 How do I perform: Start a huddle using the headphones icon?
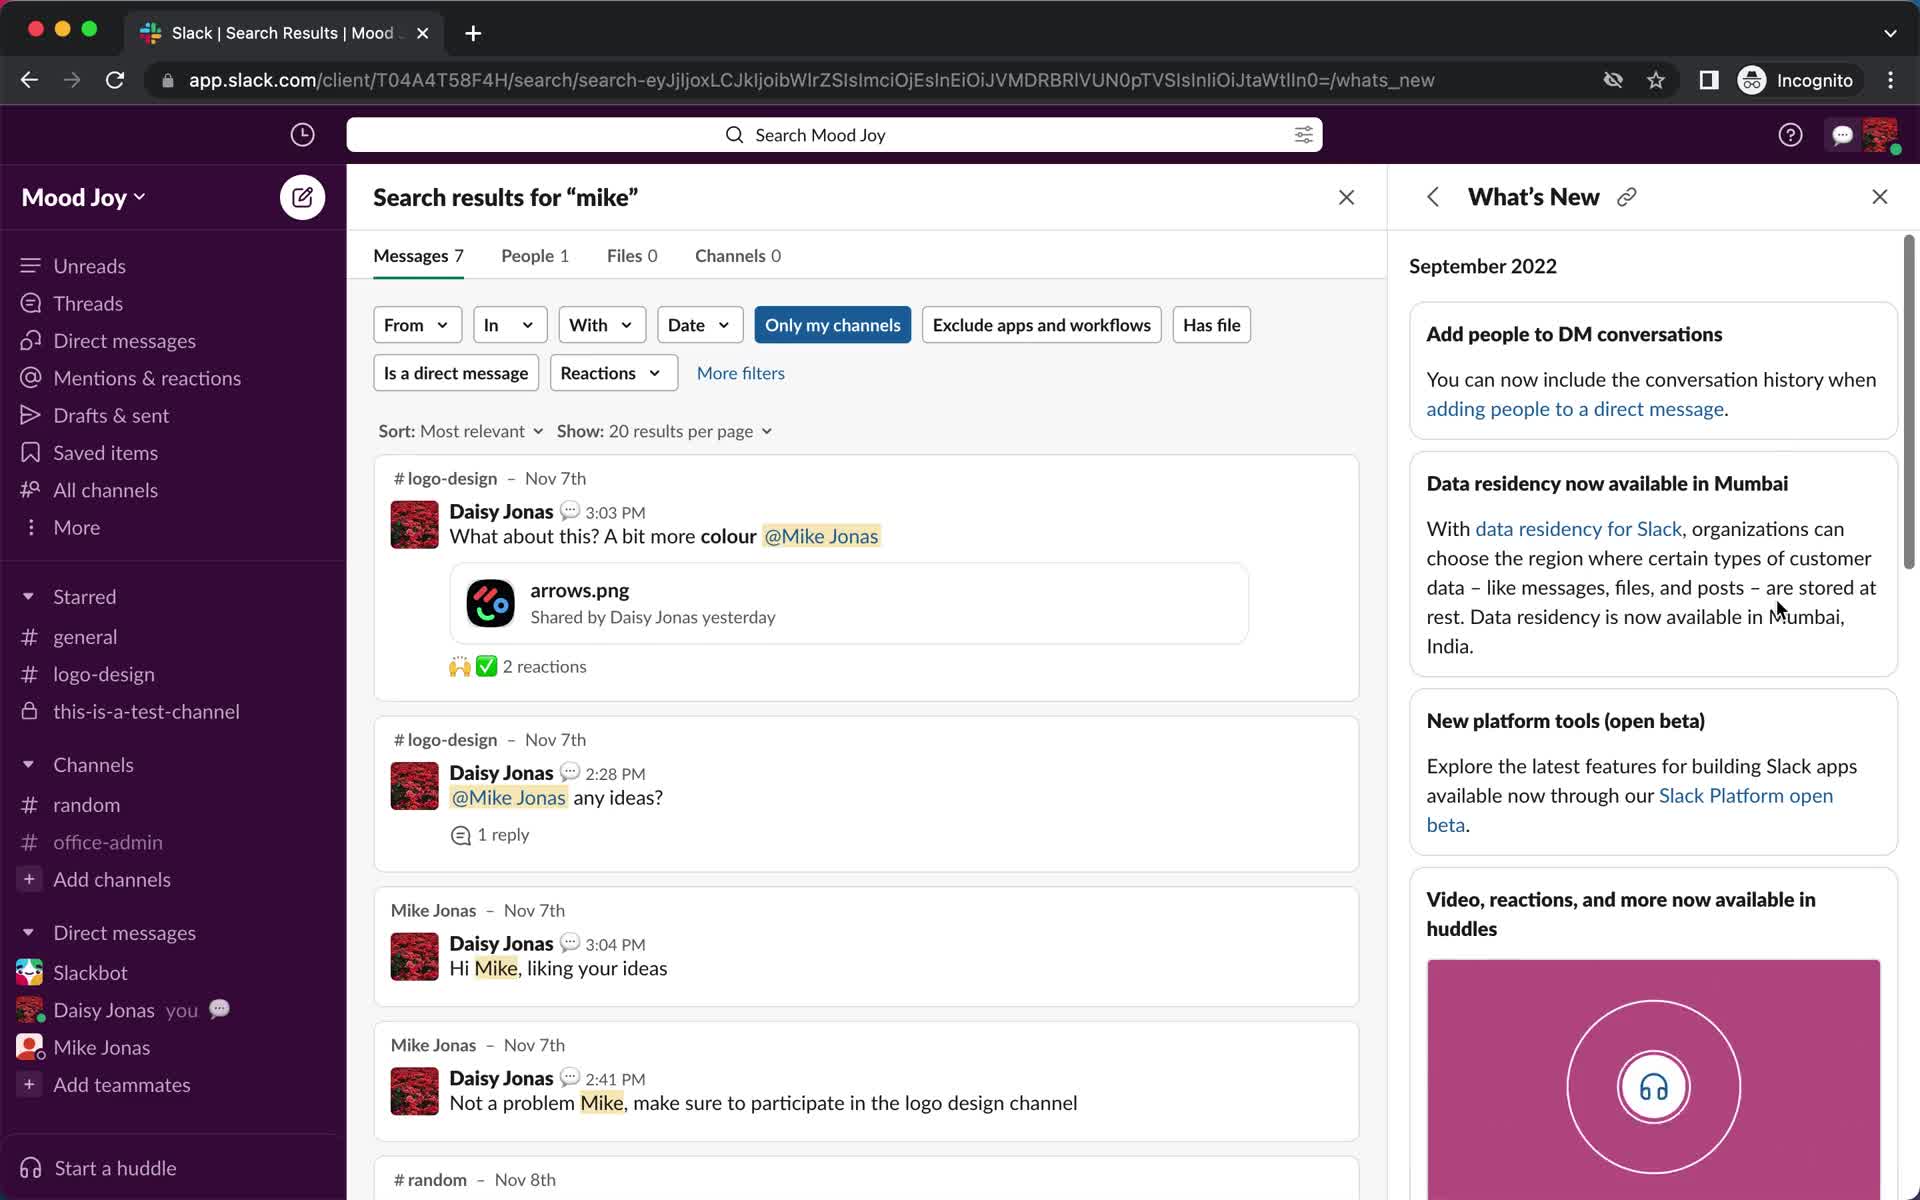[30, 1167]
